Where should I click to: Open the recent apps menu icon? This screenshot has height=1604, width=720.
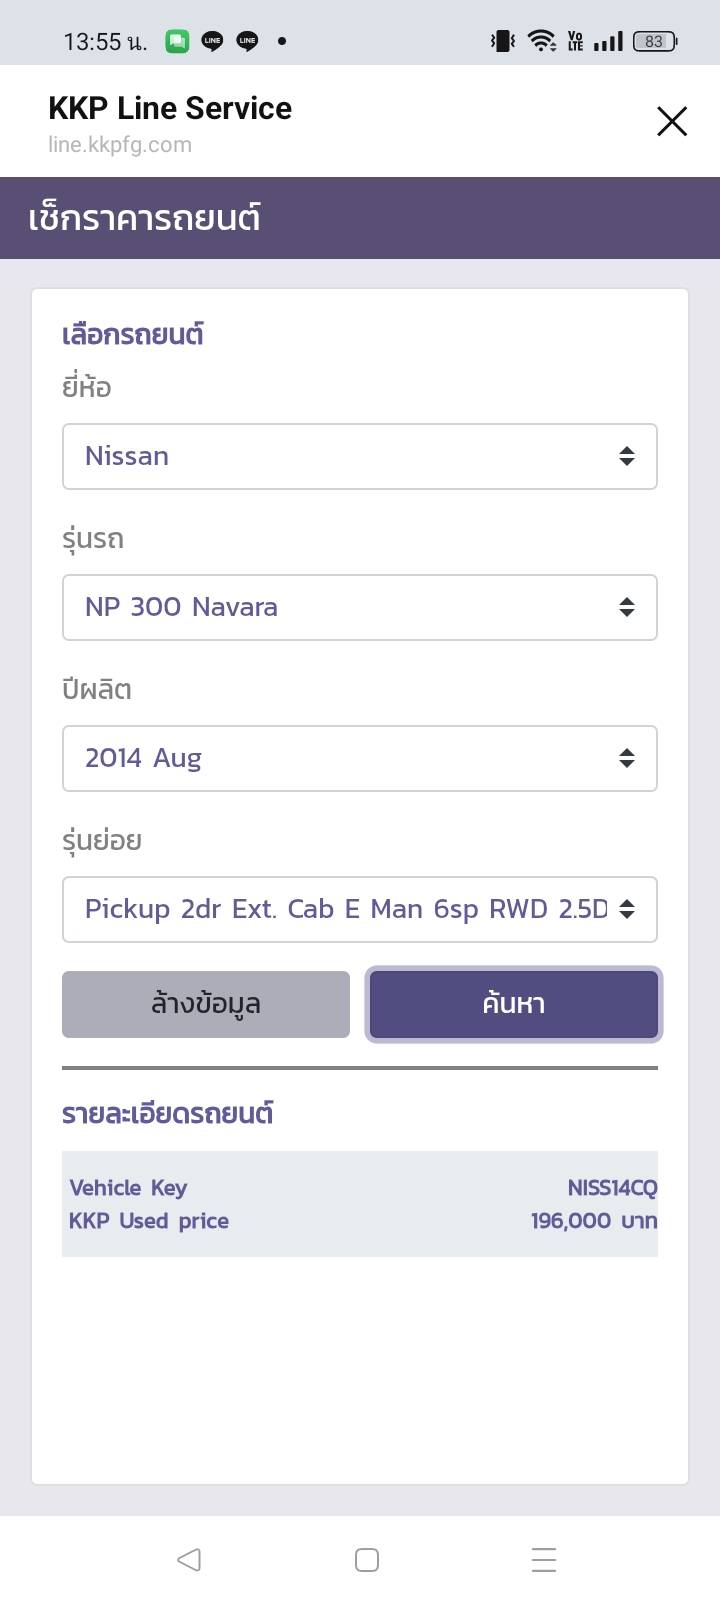tap(544, 1559)
